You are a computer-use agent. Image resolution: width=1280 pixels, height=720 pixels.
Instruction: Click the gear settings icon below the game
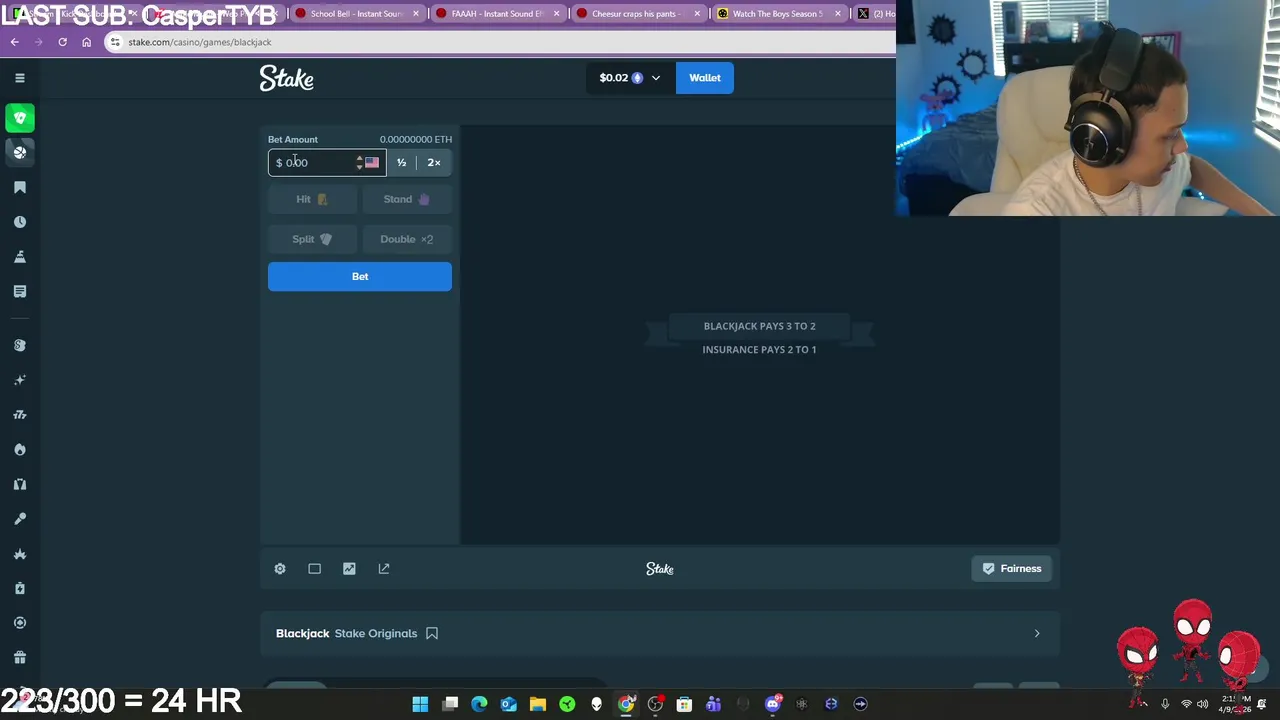click(x=280, y=569)
